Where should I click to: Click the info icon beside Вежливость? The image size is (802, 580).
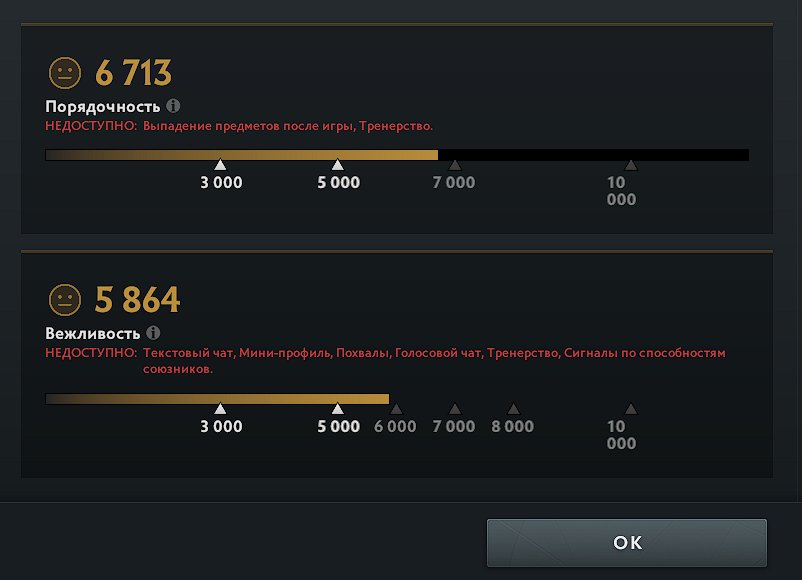pos(153,333)
